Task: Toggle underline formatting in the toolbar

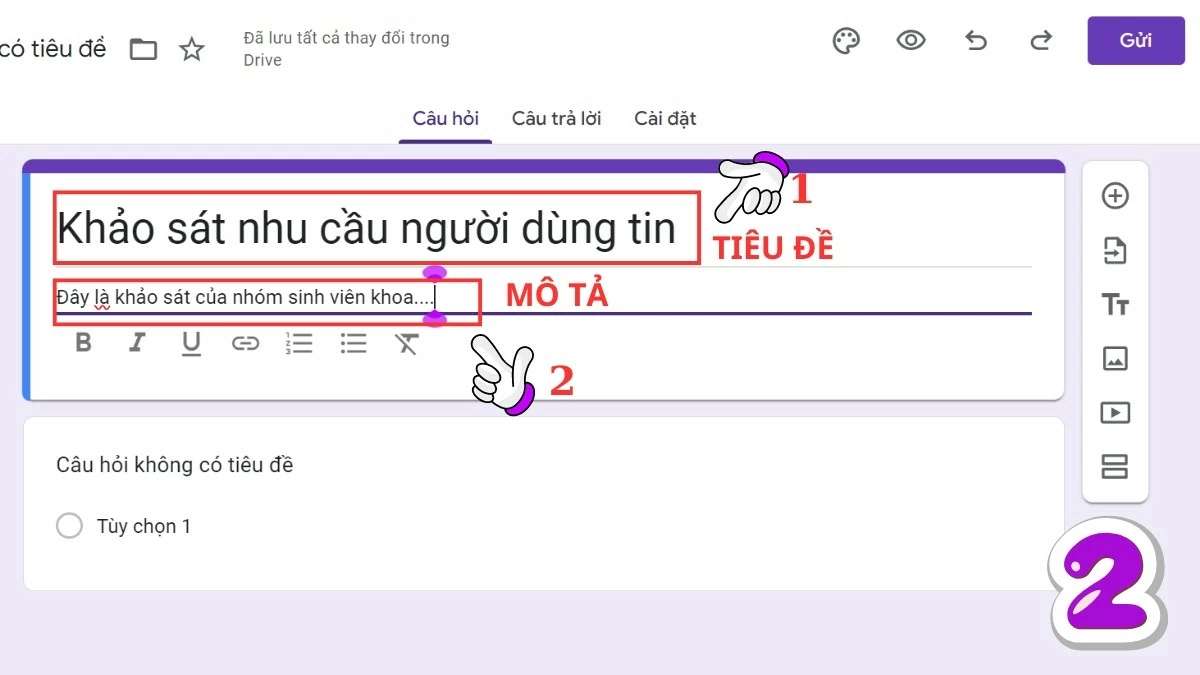Action: 191,343
